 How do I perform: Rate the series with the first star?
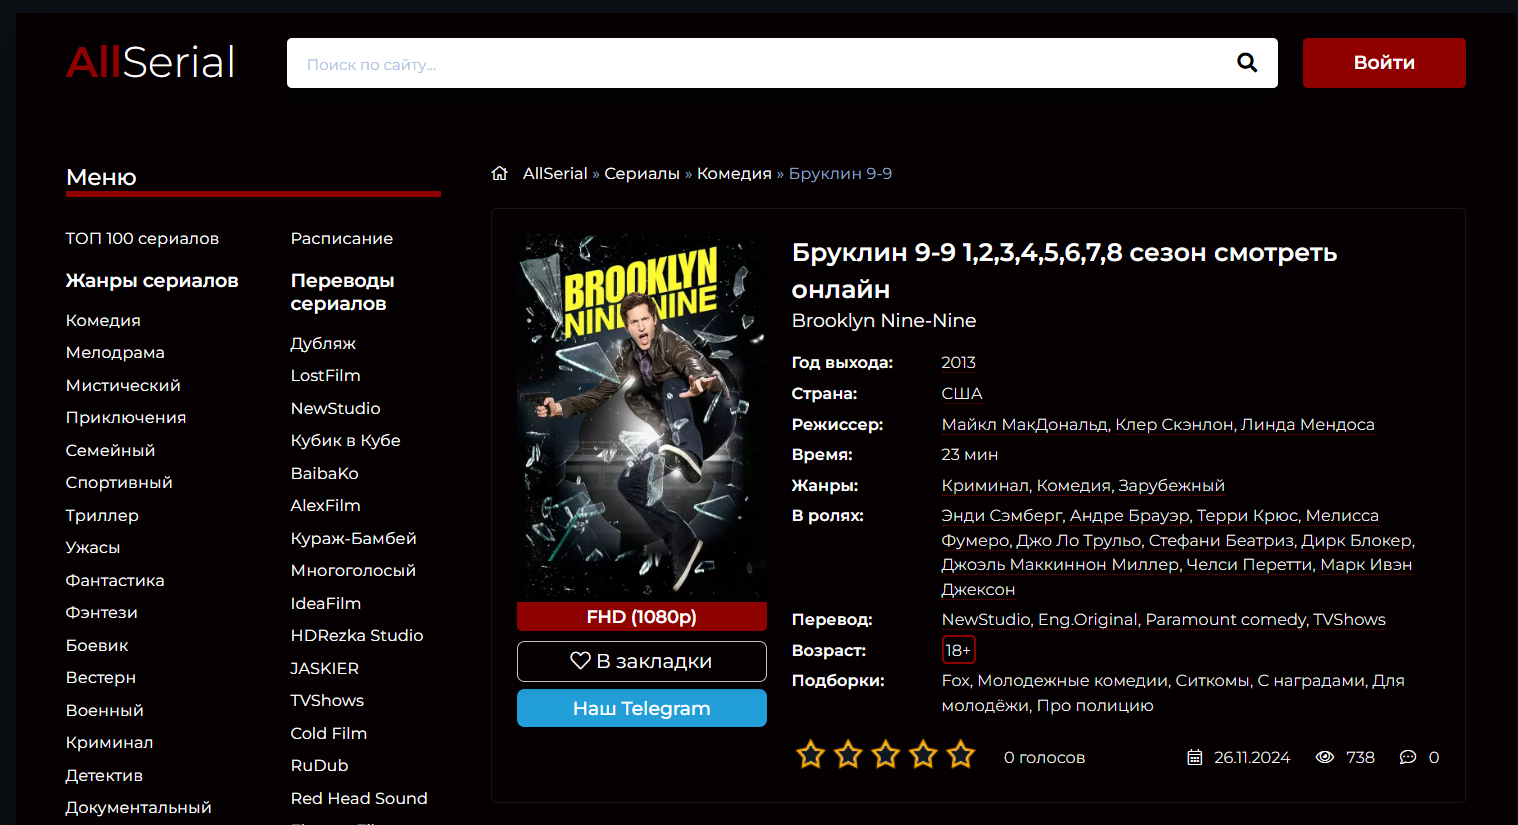[x=810, y=755]
